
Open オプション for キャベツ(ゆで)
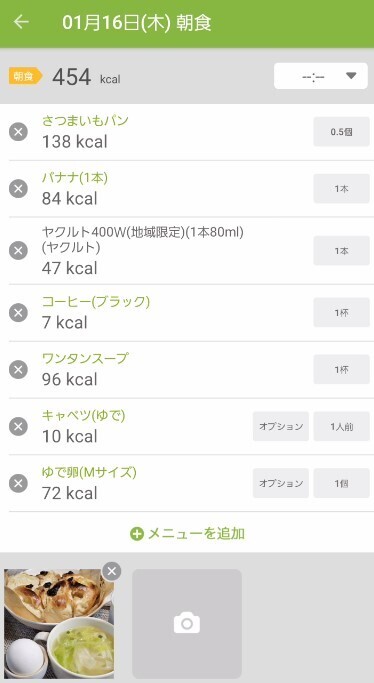pos(281,426)
